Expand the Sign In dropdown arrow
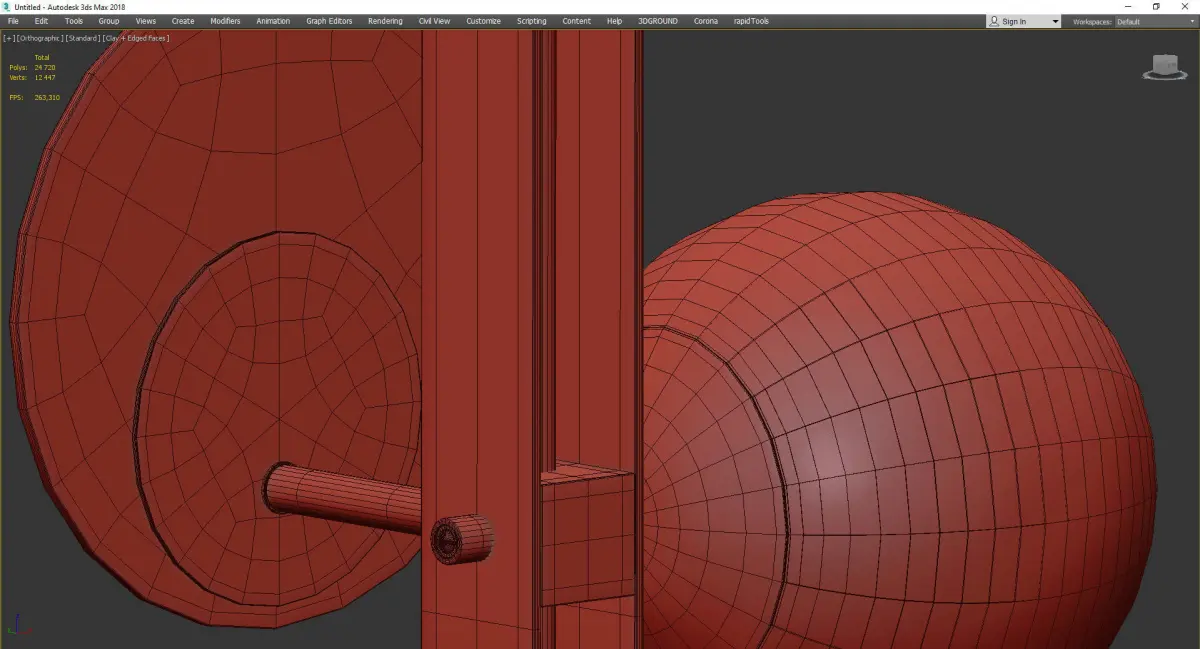Viewport: 1200px width, 649px height. pos(1054,21)
